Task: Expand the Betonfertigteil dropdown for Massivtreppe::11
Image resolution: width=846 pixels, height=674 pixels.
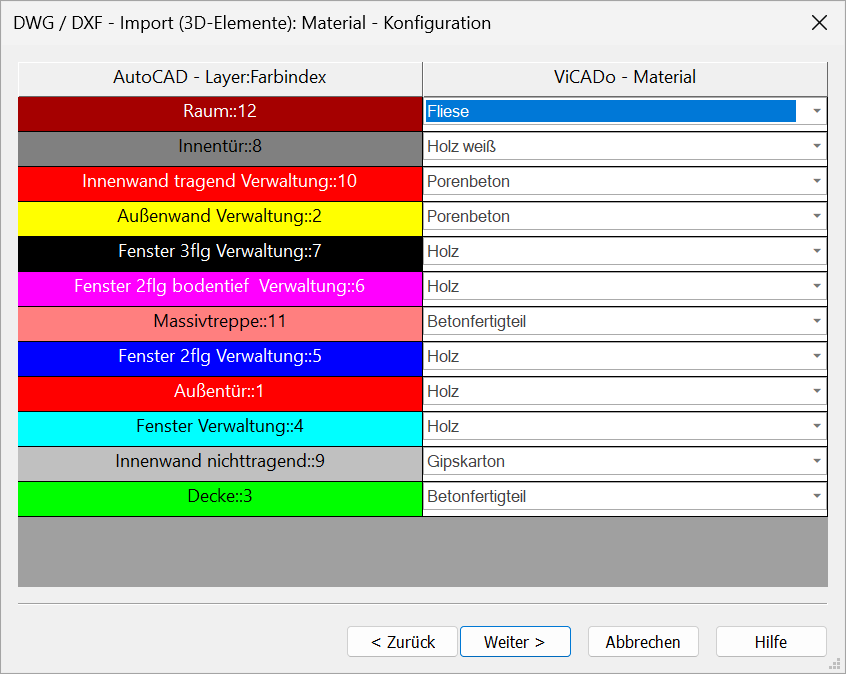Action: click(816, 321)
